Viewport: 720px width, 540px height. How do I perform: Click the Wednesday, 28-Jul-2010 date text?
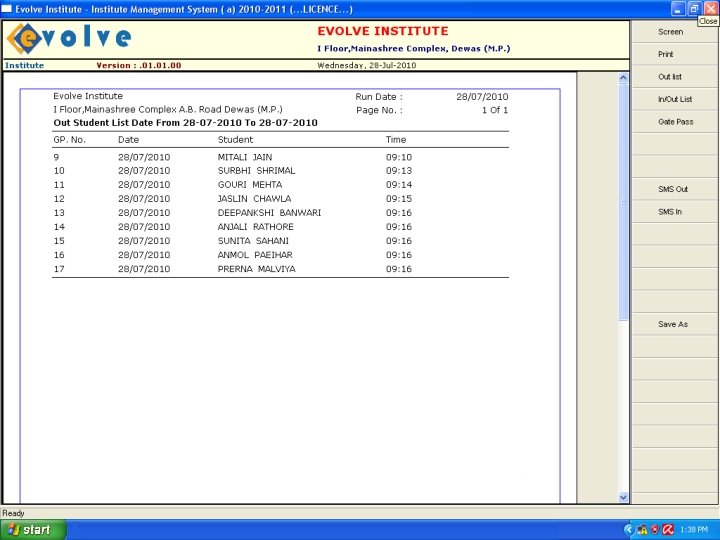click(366, 65)
